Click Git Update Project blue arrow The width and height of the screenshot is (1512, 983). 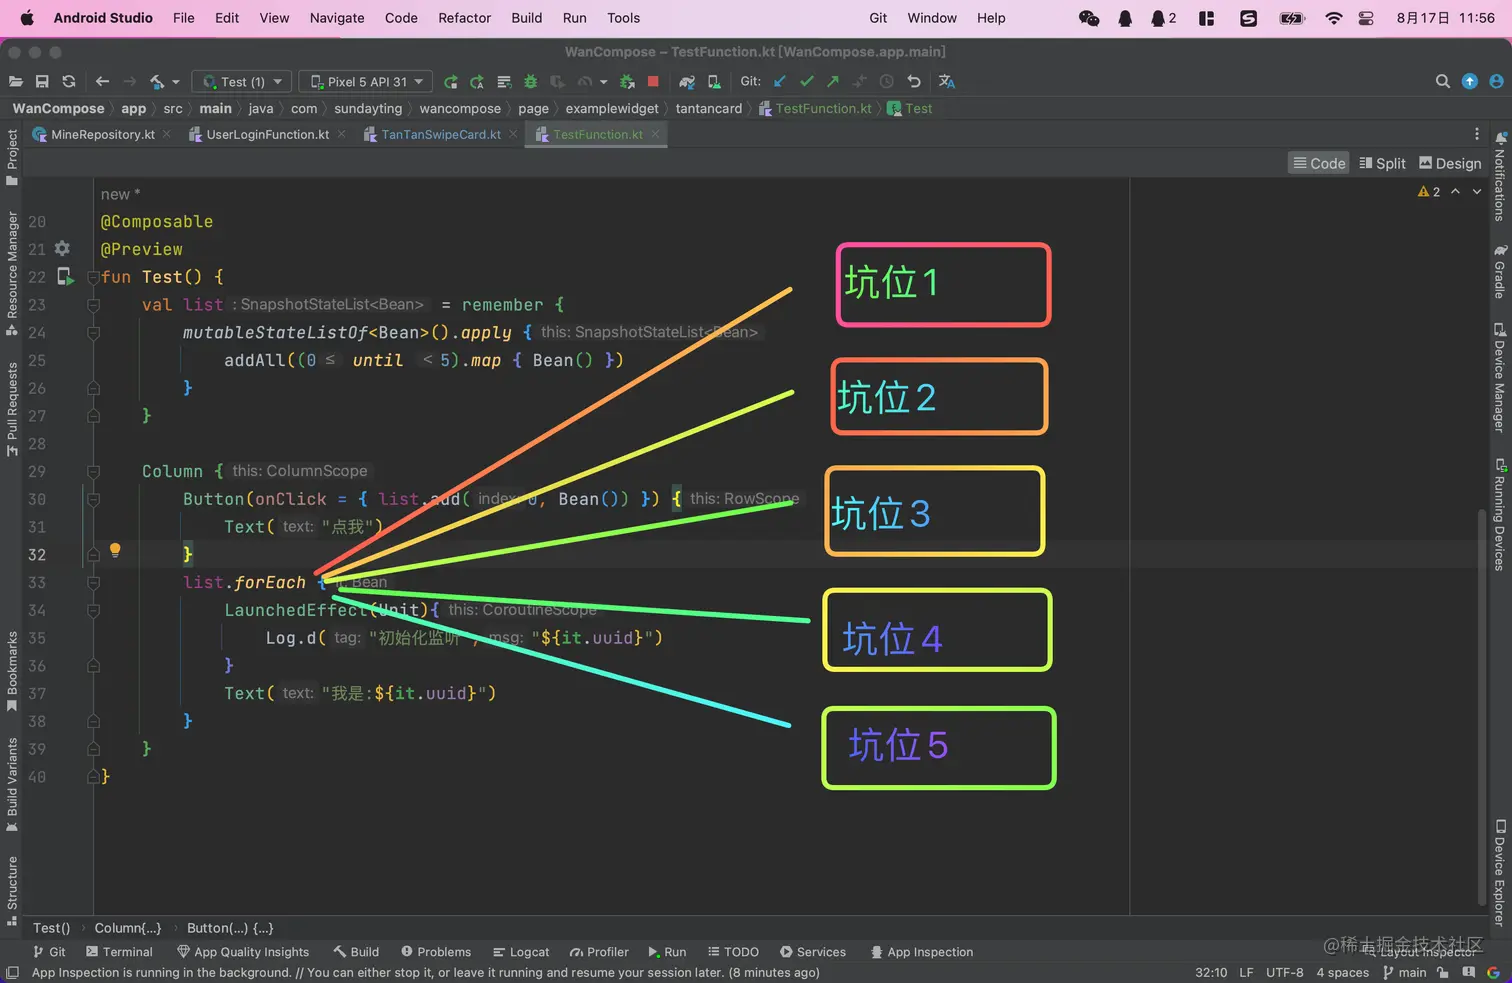780,82
